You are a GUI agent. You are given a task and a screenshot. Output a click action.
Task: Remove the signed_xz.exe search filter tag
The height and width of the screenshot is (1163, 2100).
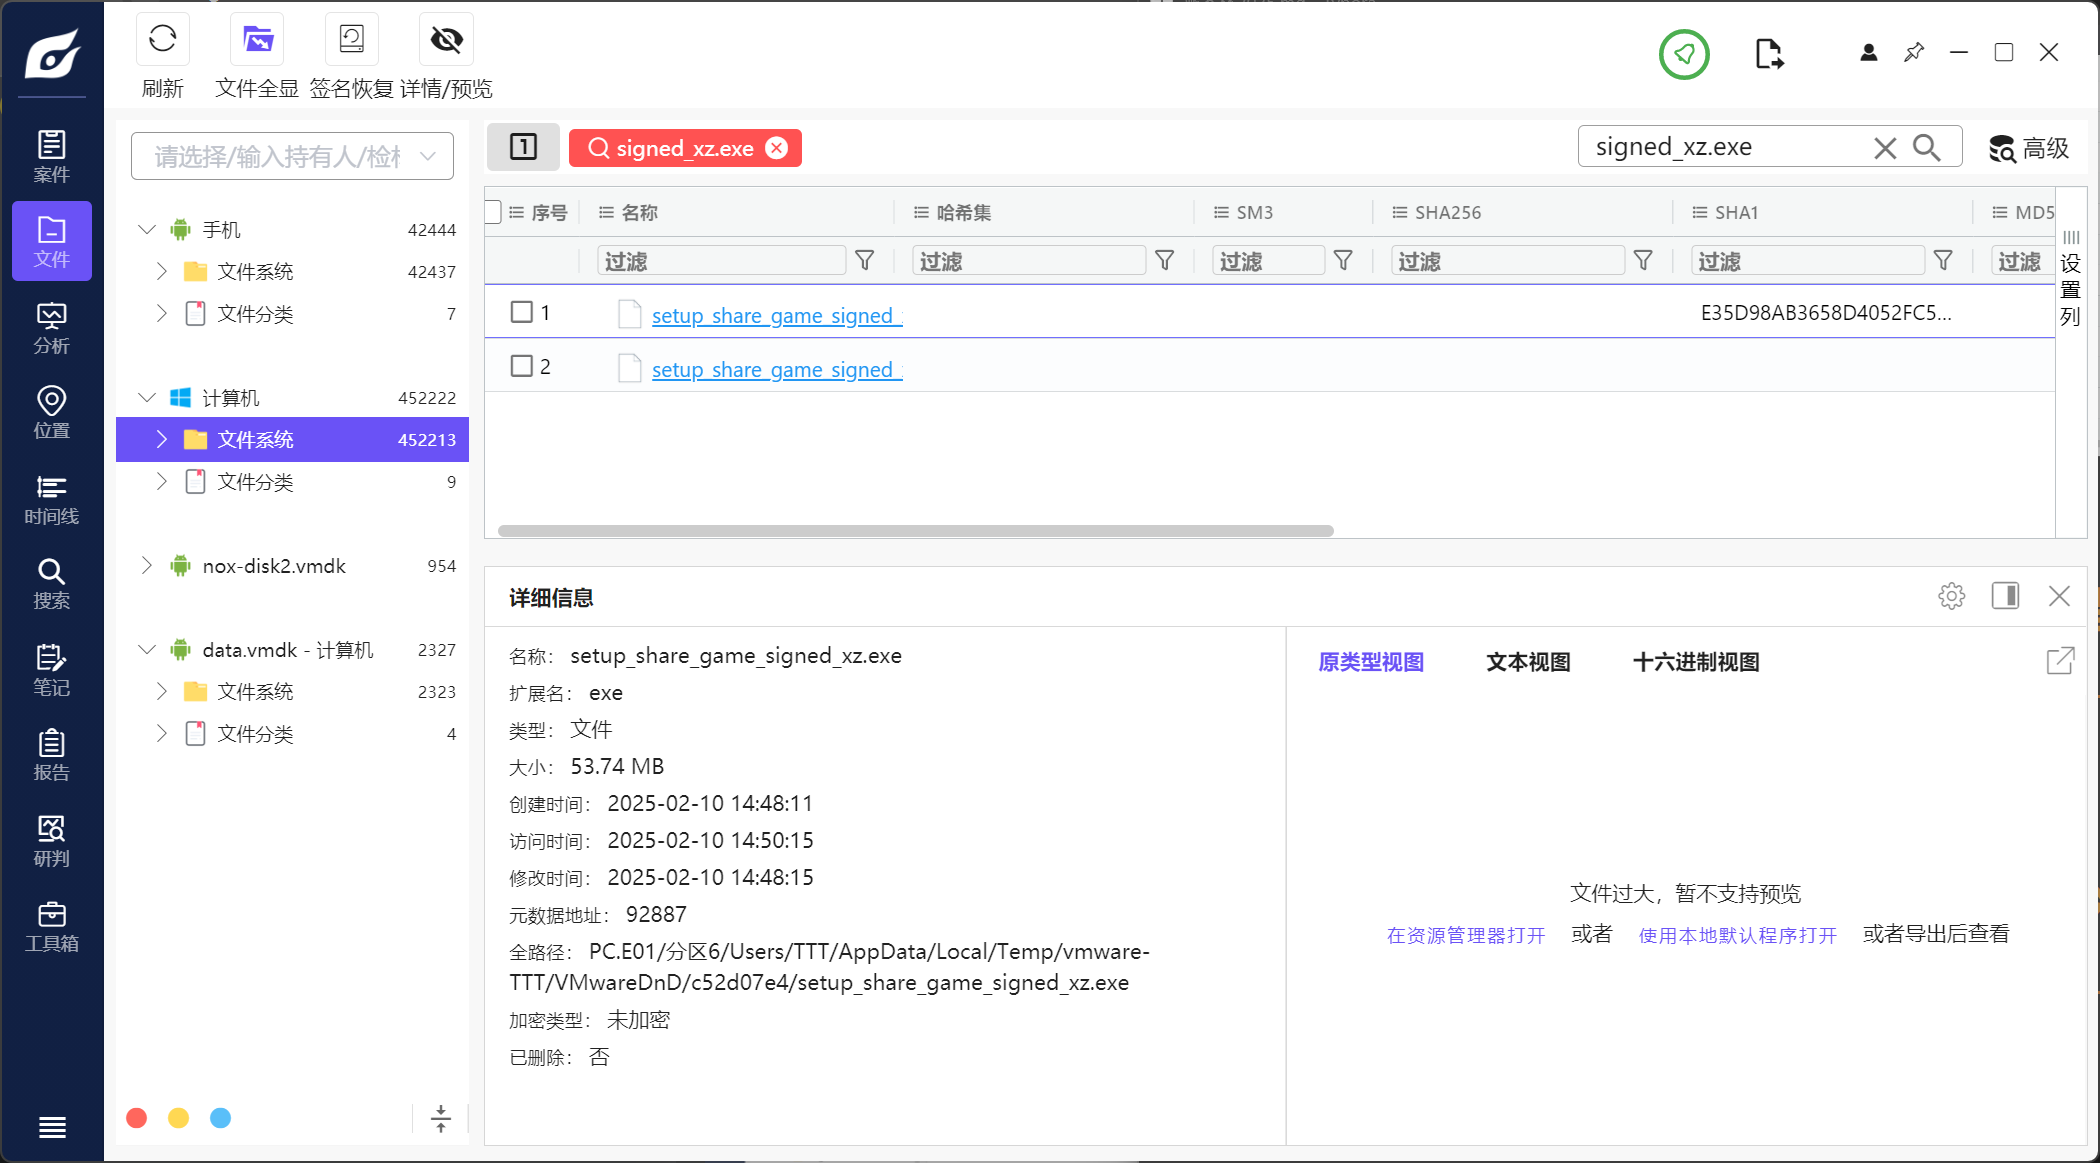(777, 148)
